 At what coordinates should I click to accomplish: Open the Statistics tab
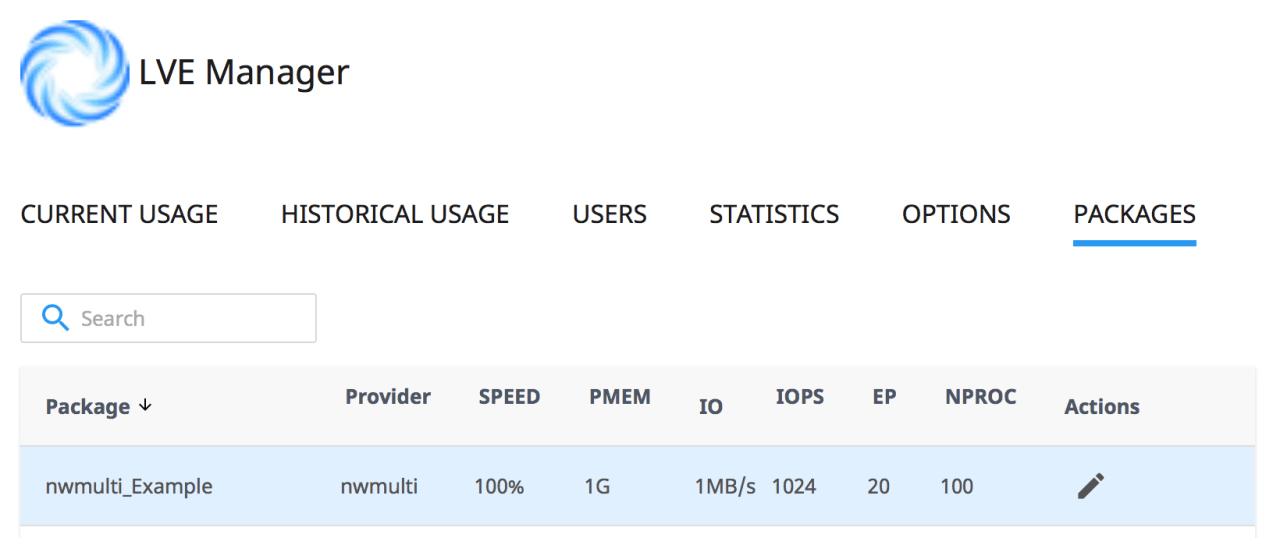tap(774, 214)
